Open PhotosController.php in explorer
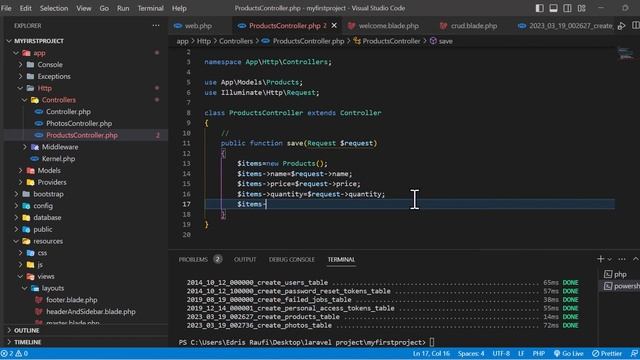 point(79,124)
